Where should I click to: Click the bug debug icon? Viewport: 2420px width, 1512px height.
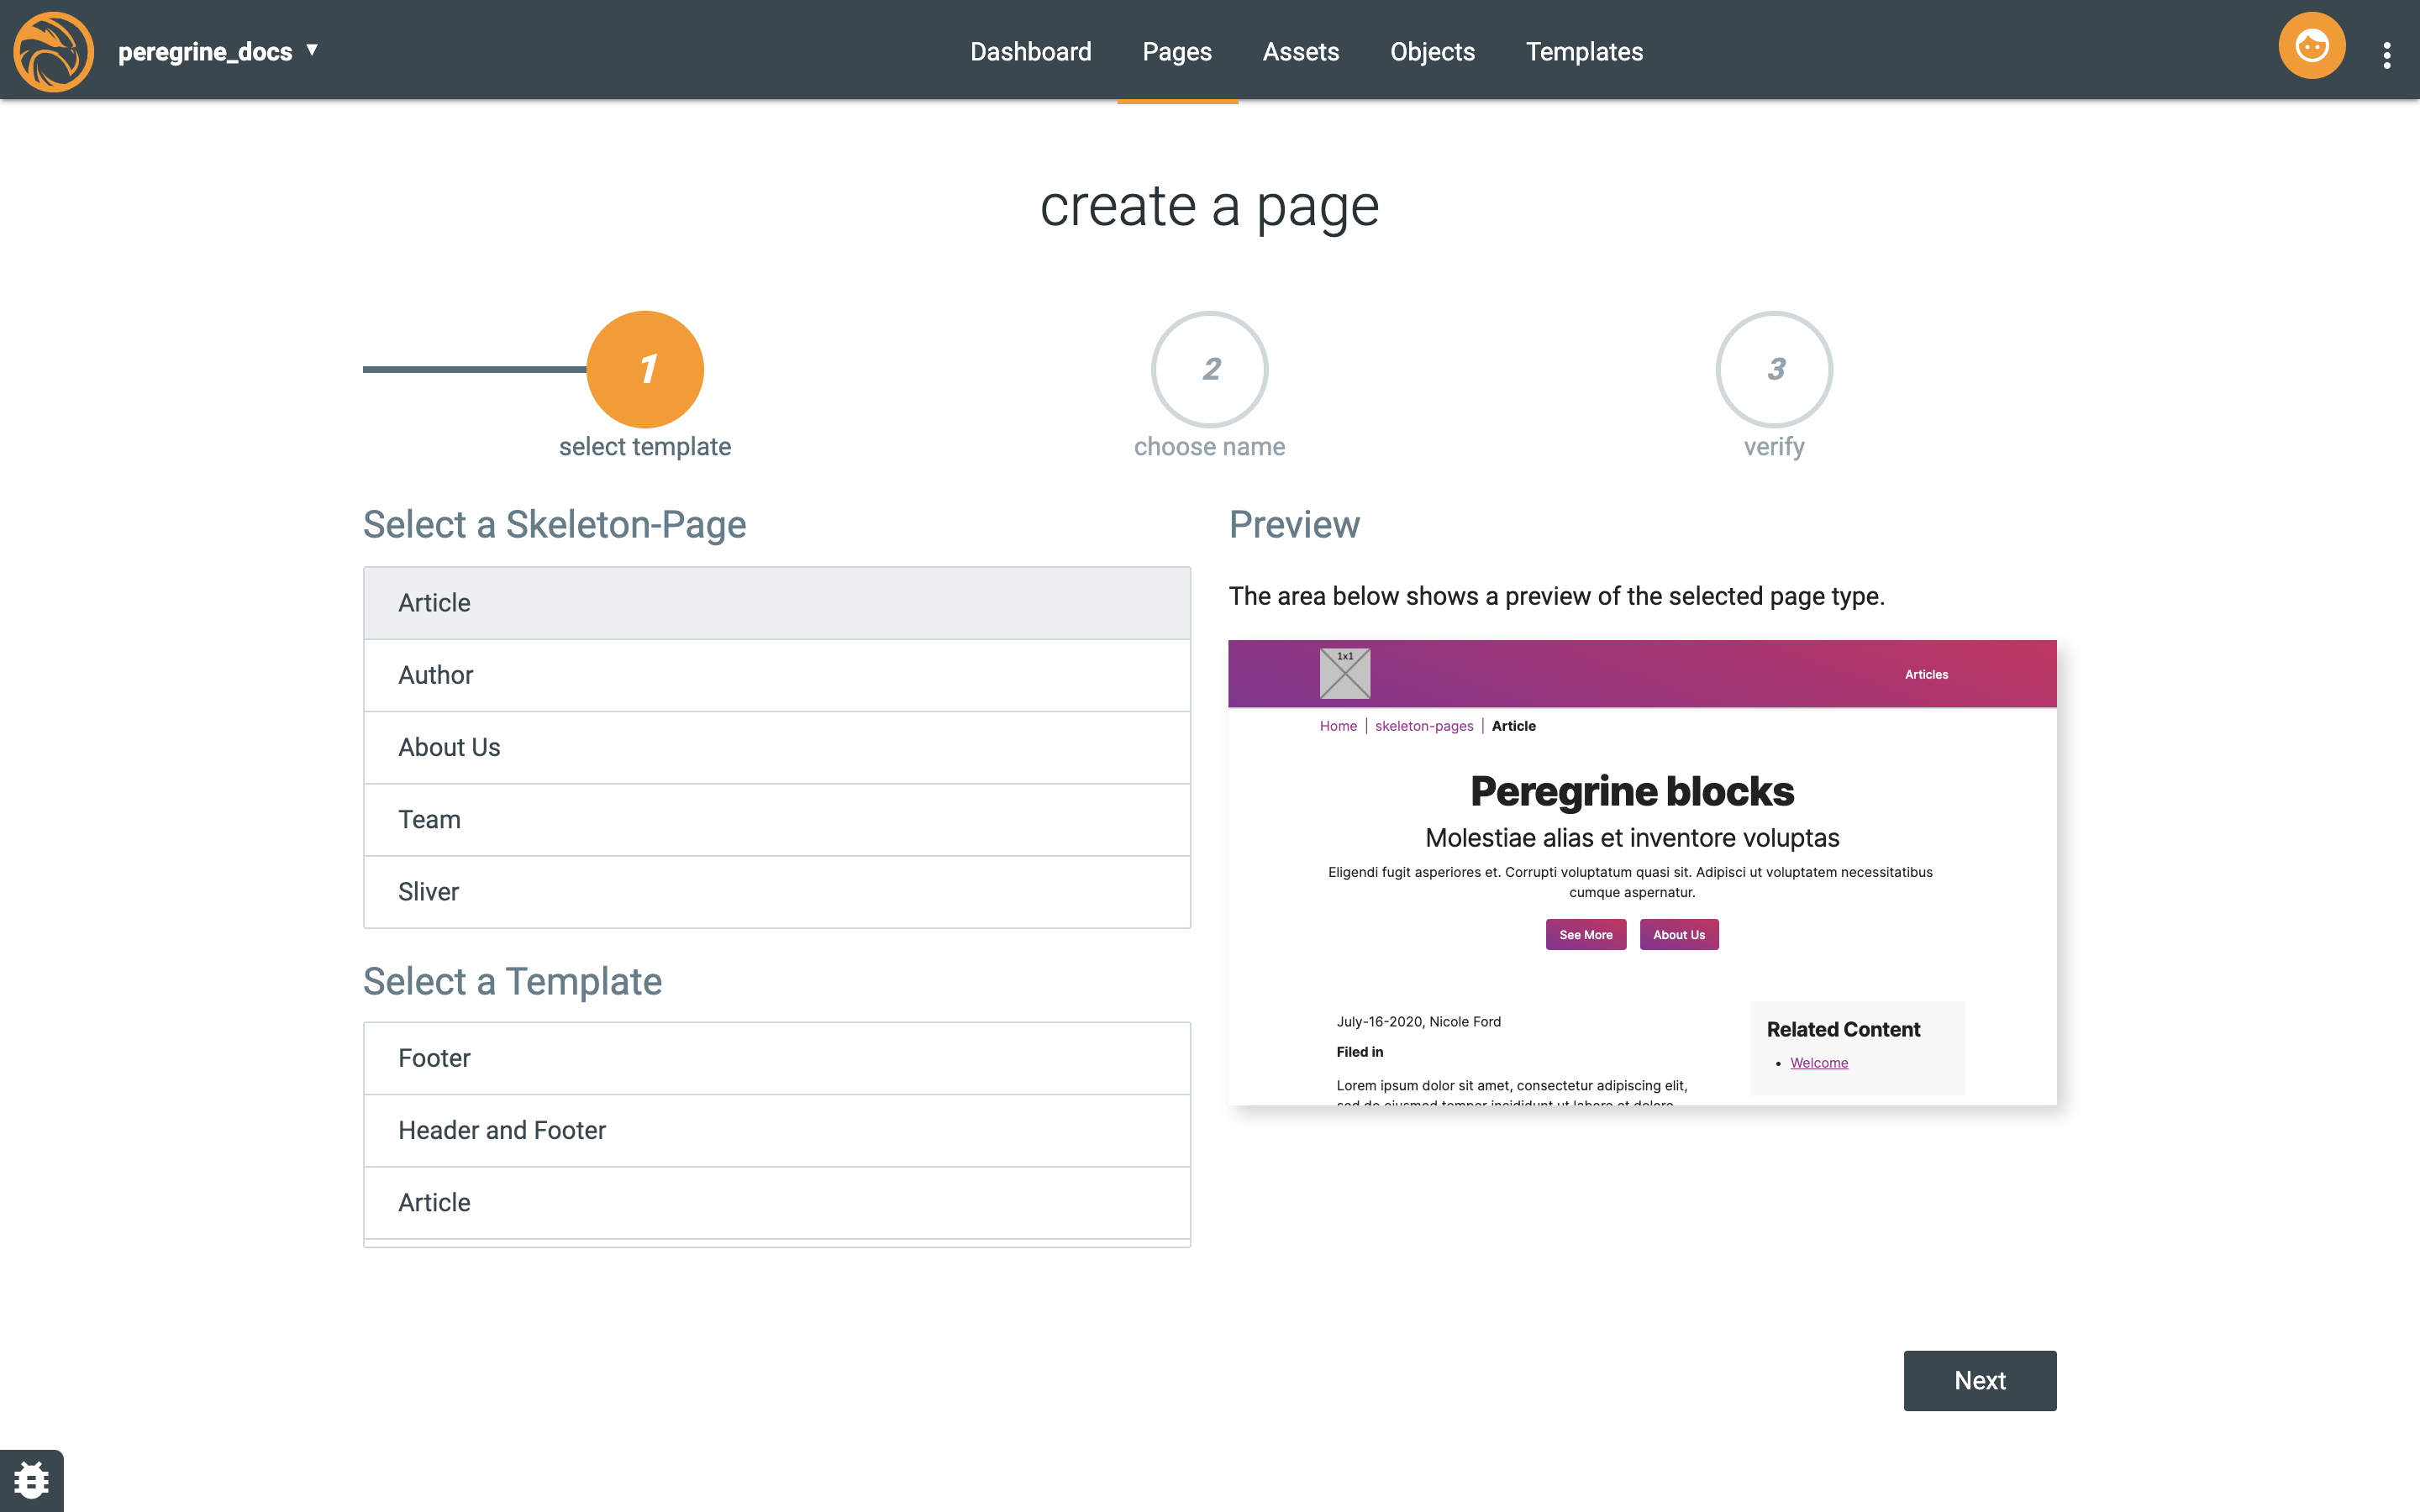coord(31,1480)
